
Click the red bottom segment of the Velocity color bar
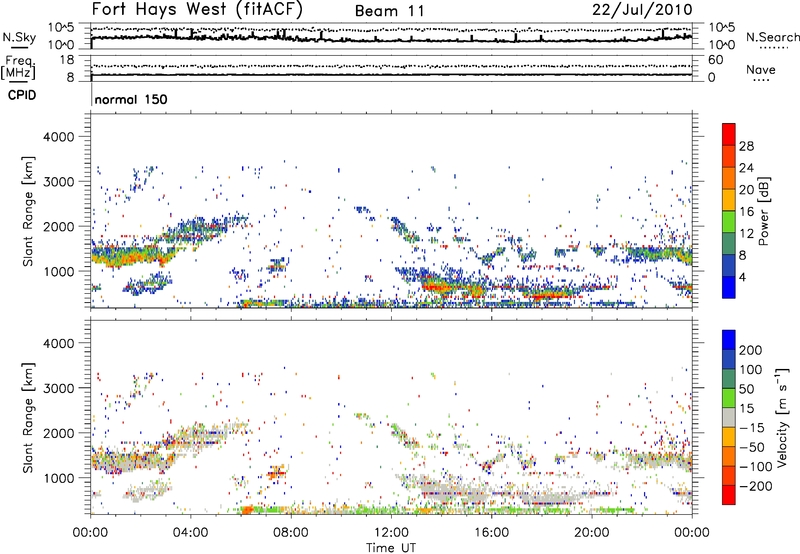[x=729, y=495]
